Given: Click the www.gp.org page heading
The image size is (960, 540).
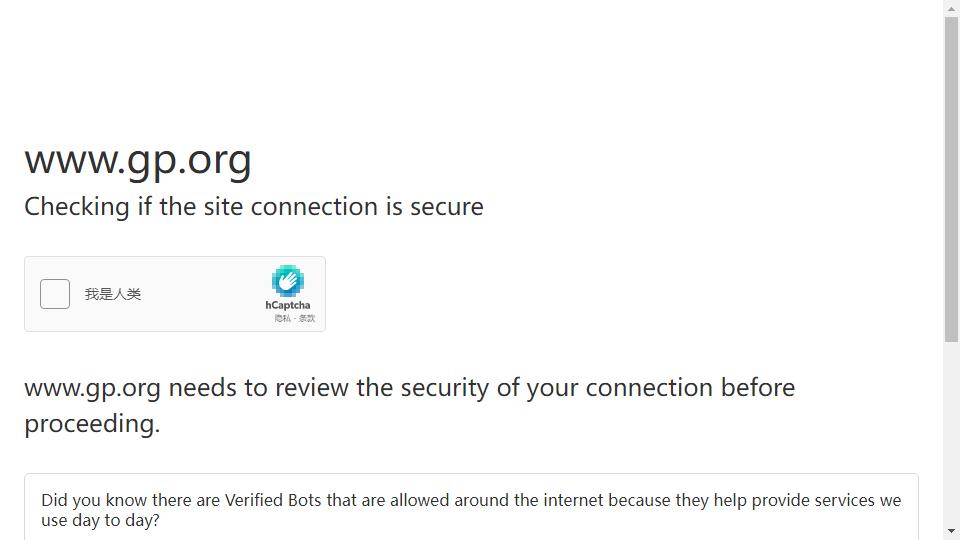Looking at the screenshot, I should pos(138,160).
